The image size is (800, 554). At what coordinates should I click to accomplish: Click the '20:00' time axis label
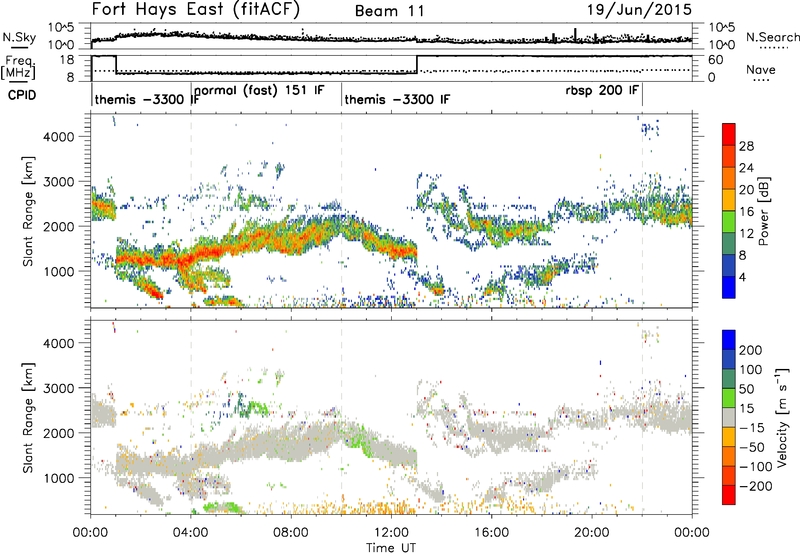591,533
